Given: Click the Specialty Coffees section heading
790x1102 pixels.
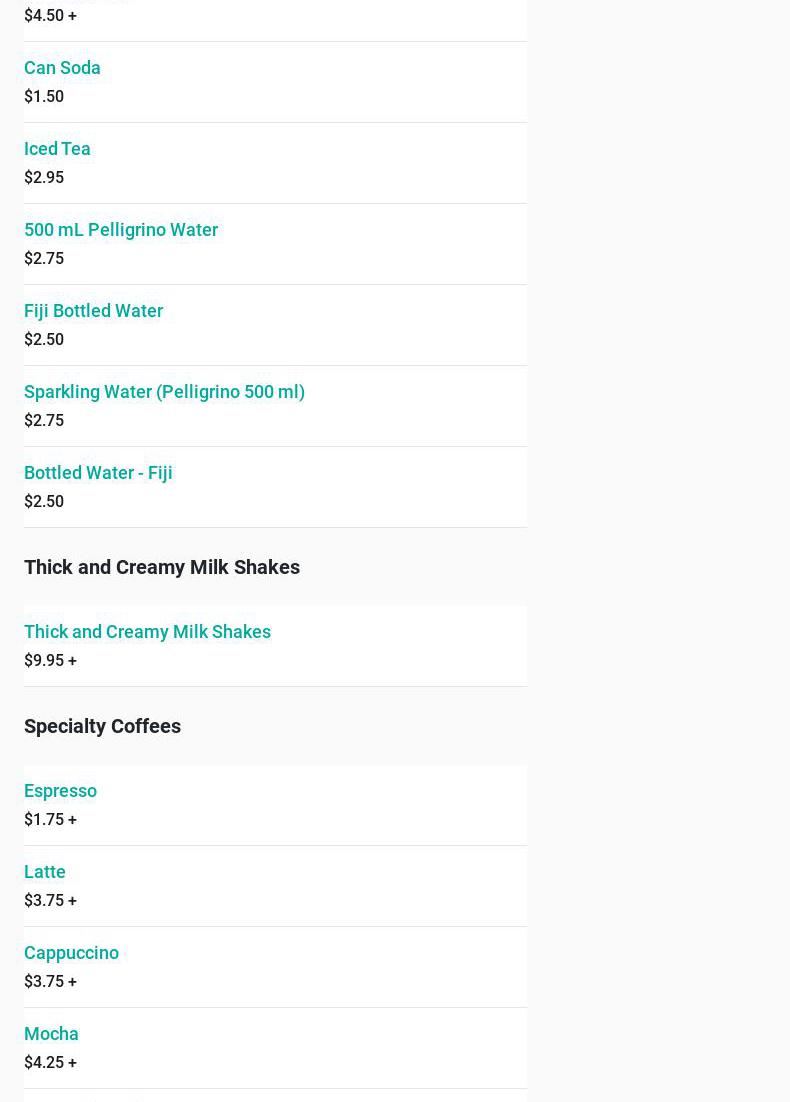Looking at the screenshot, I should [x=103, y=726].
